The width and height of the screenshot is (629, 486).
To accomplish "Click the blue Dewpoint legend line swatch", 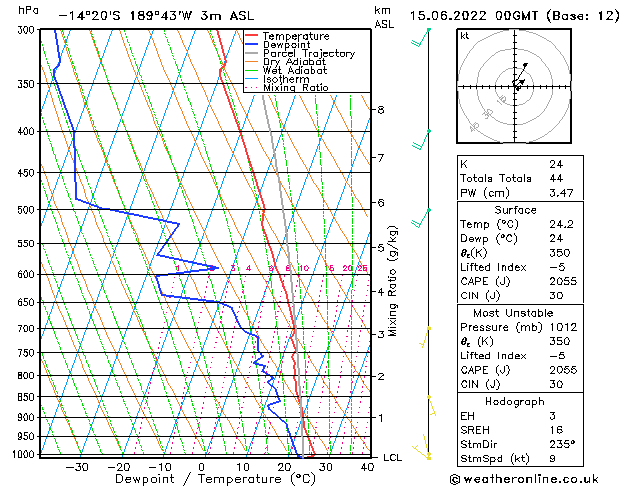I will [252, 45].
